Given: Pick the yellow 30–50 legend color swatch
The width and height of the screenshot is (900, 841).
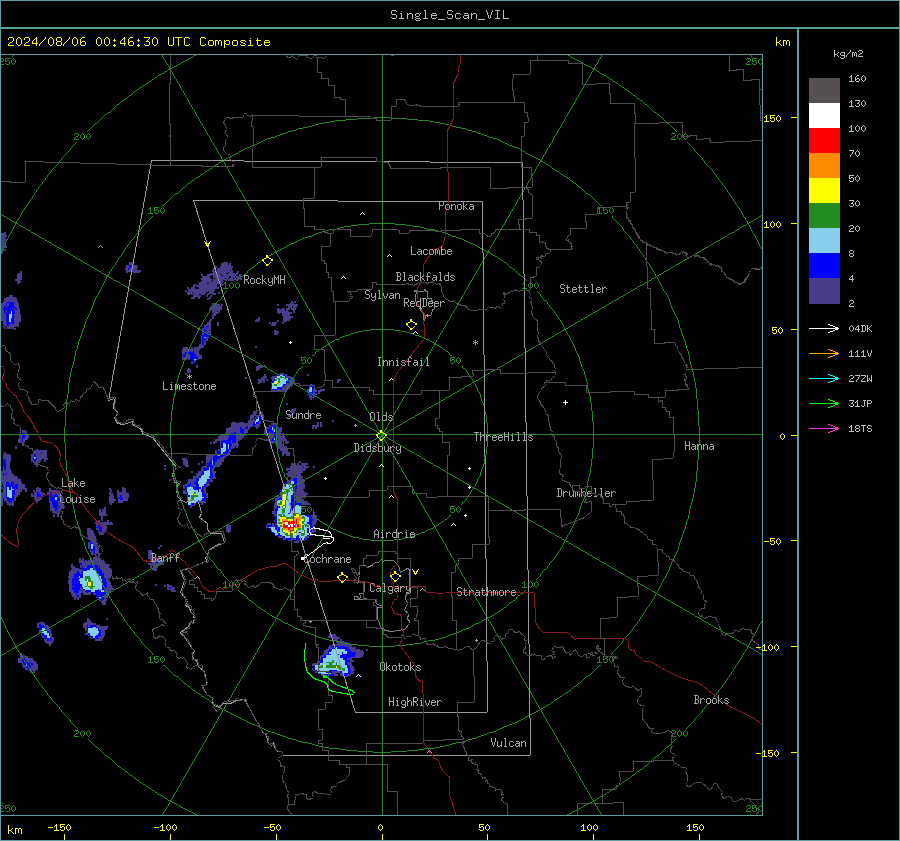Looking at the screenshot, I should click(824, 191).
